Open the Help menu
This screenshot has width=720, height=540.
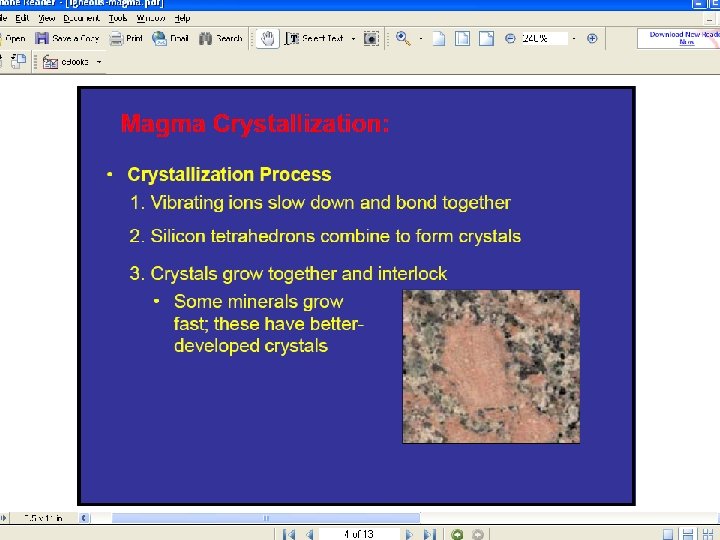click(x=182, y=18)
